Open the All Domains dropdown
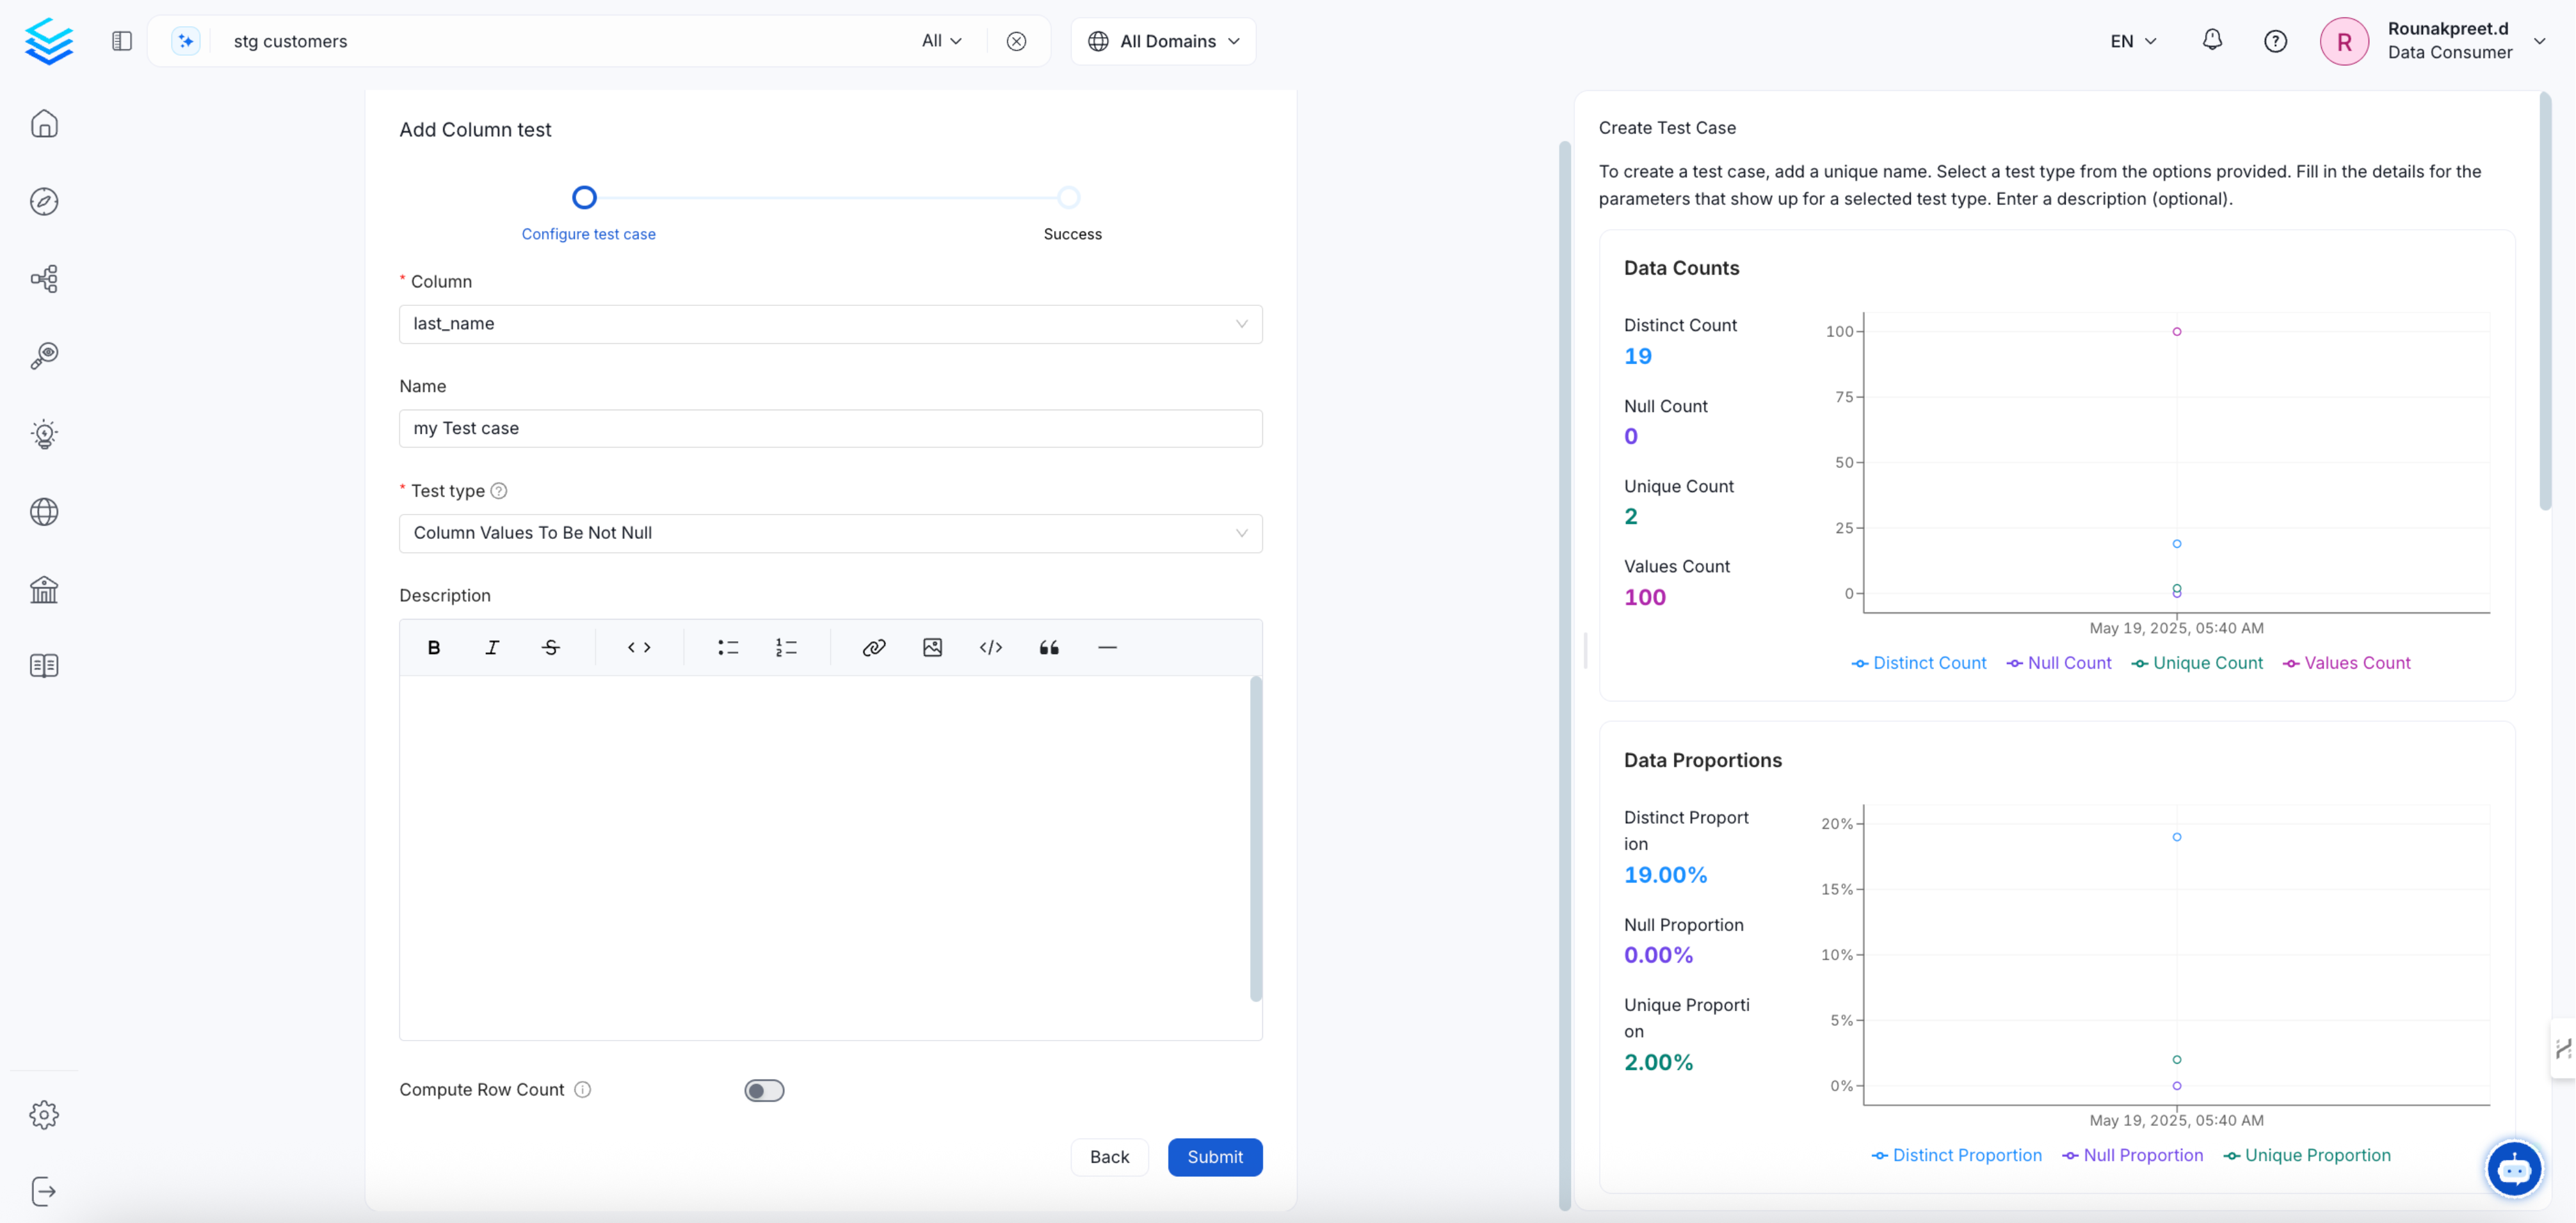2576x1223 pixels. tap(1163, 41)
